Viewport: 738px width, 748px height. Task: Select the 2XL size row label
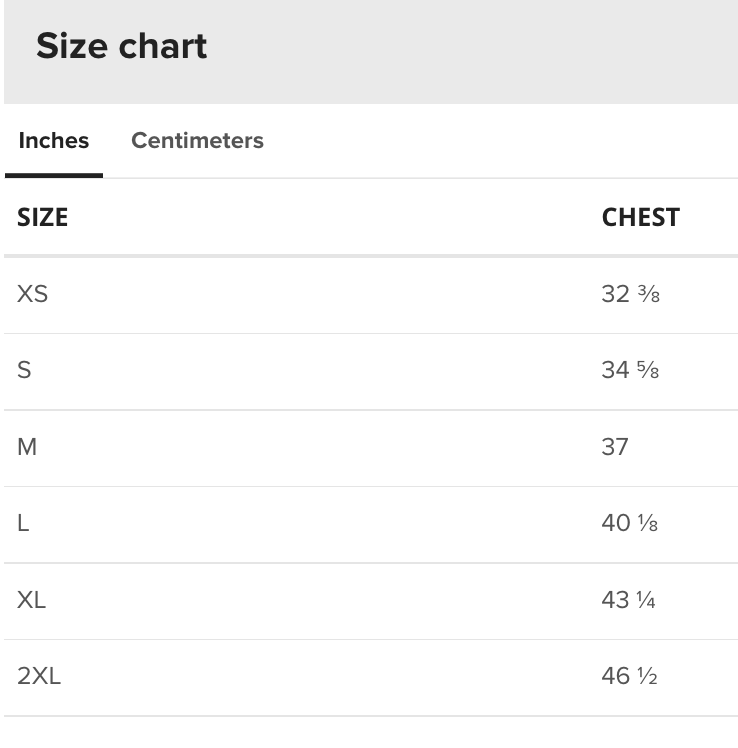pos(39,676)
